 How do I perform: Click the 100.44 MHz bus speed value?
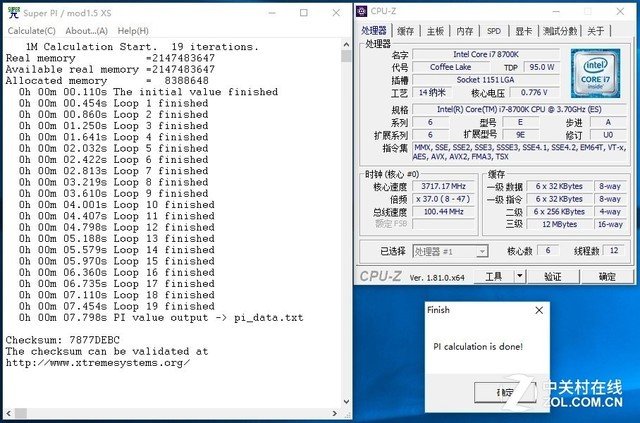point(444,212)
